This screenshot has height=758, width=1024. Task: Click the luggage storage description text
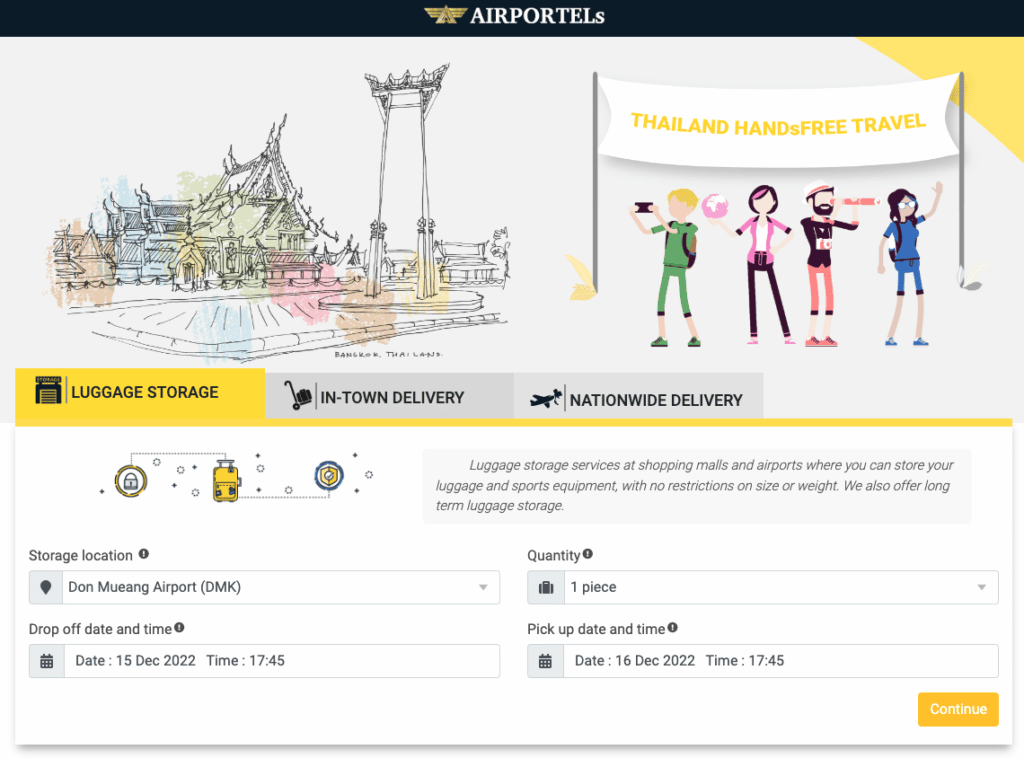(x=696, y=485)
